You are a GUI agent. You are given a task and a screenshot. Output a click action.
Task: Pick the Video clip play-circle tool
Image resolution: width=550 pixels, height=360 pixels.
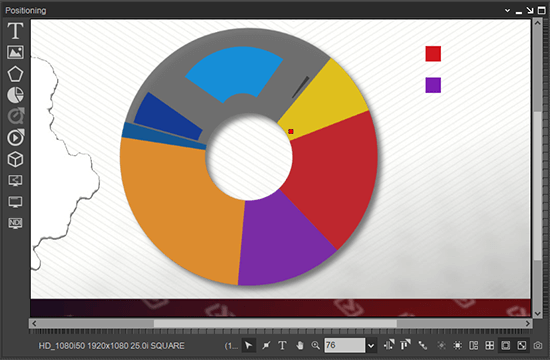pyautogui.click(x=15, y=138)
